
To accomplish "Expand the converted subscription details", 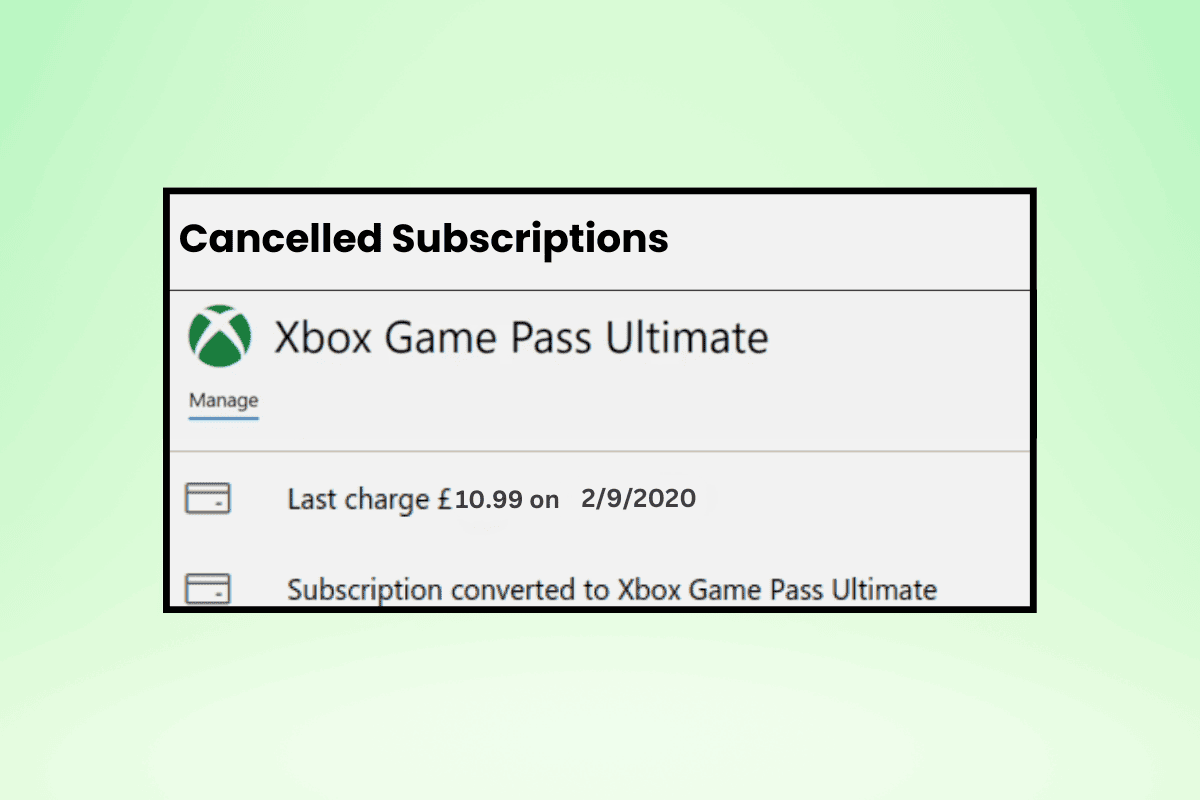I will pos(610,589).
